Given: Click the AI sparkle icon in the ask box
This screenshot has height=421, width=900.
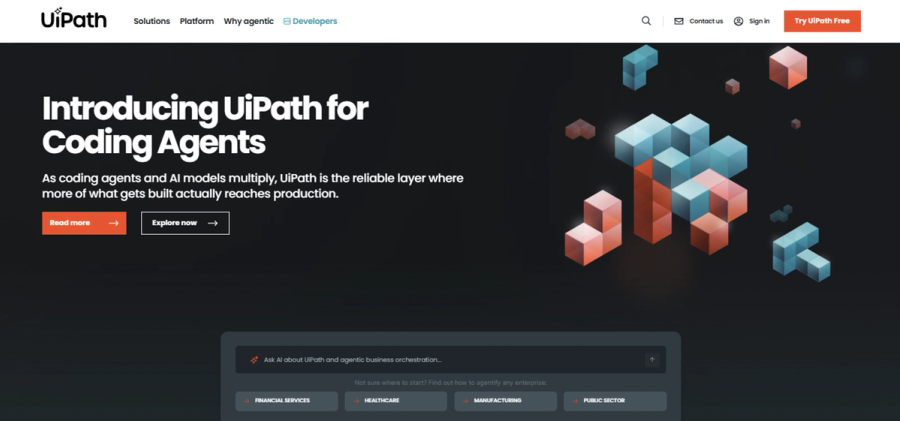Looking at the screenshot, I should click(x=254, y=360).
